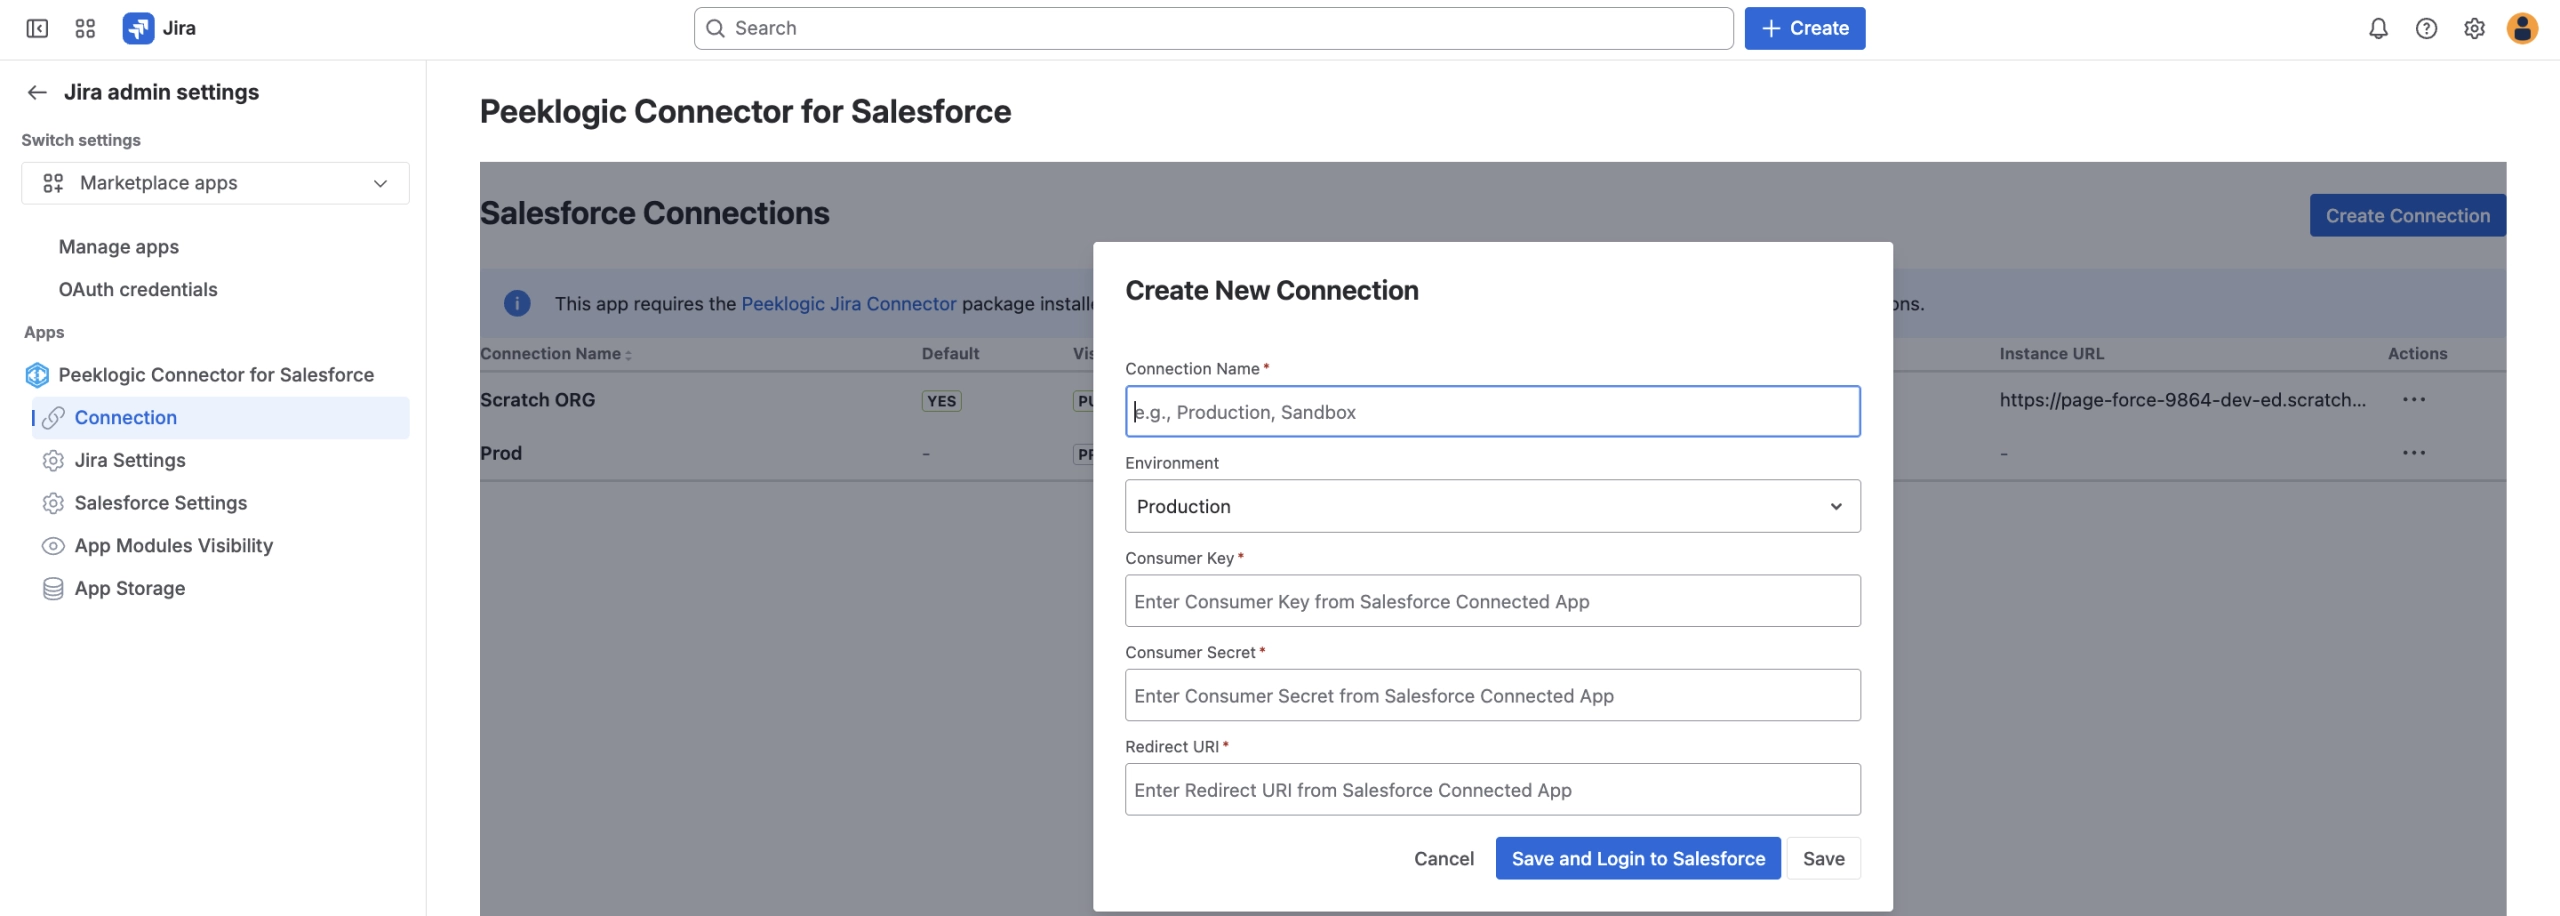Click the Create New Connection dialog title
Image resolution: width=2560 pixels, height=916 pixels.
coord(1271,290)
